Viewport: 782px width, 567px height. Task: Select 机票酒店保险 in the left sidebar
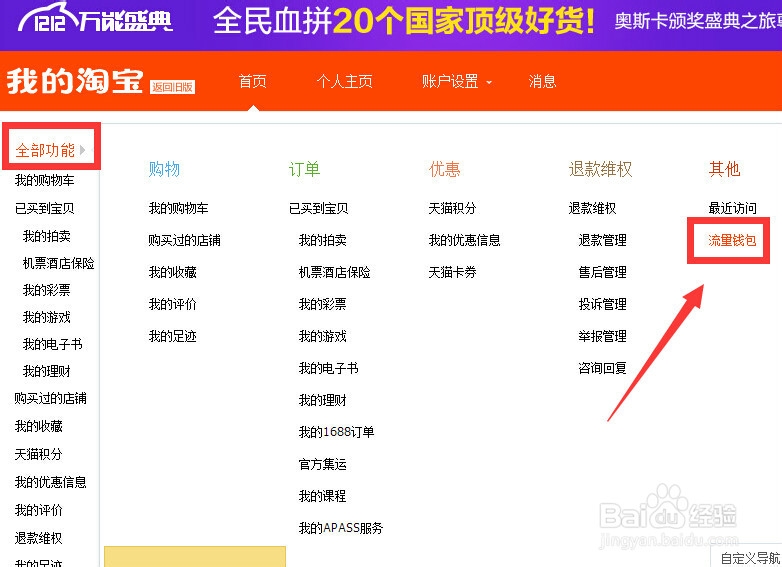(x=58, y=263)
